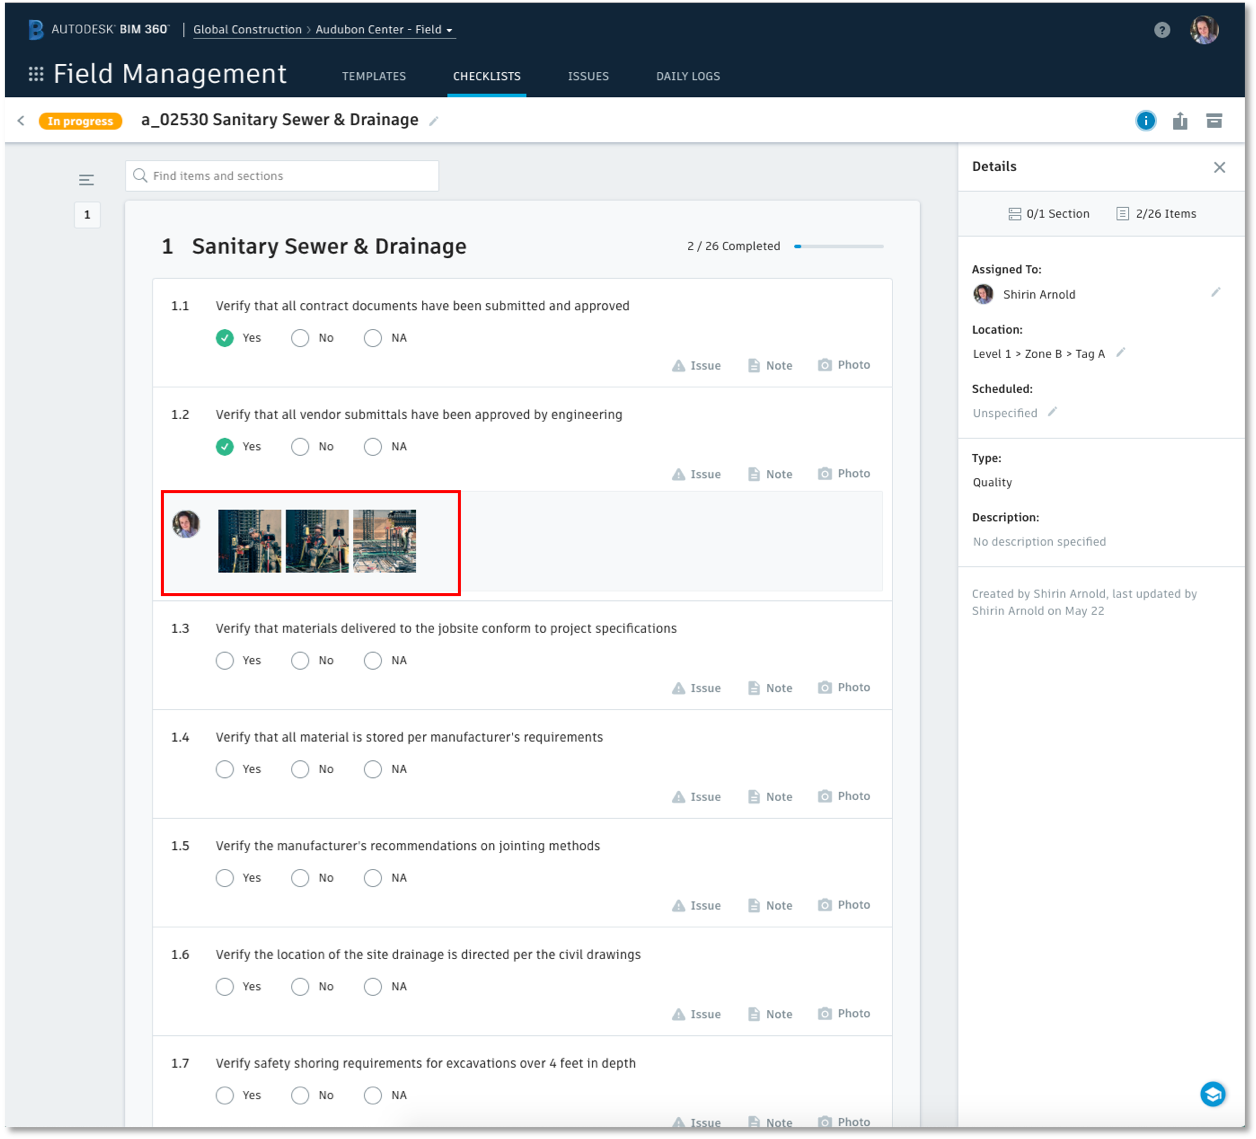This screenshot has width=1256, height=1139.
Task: Click the Shirin Arnold assignee name
Action: (1039, 294)
